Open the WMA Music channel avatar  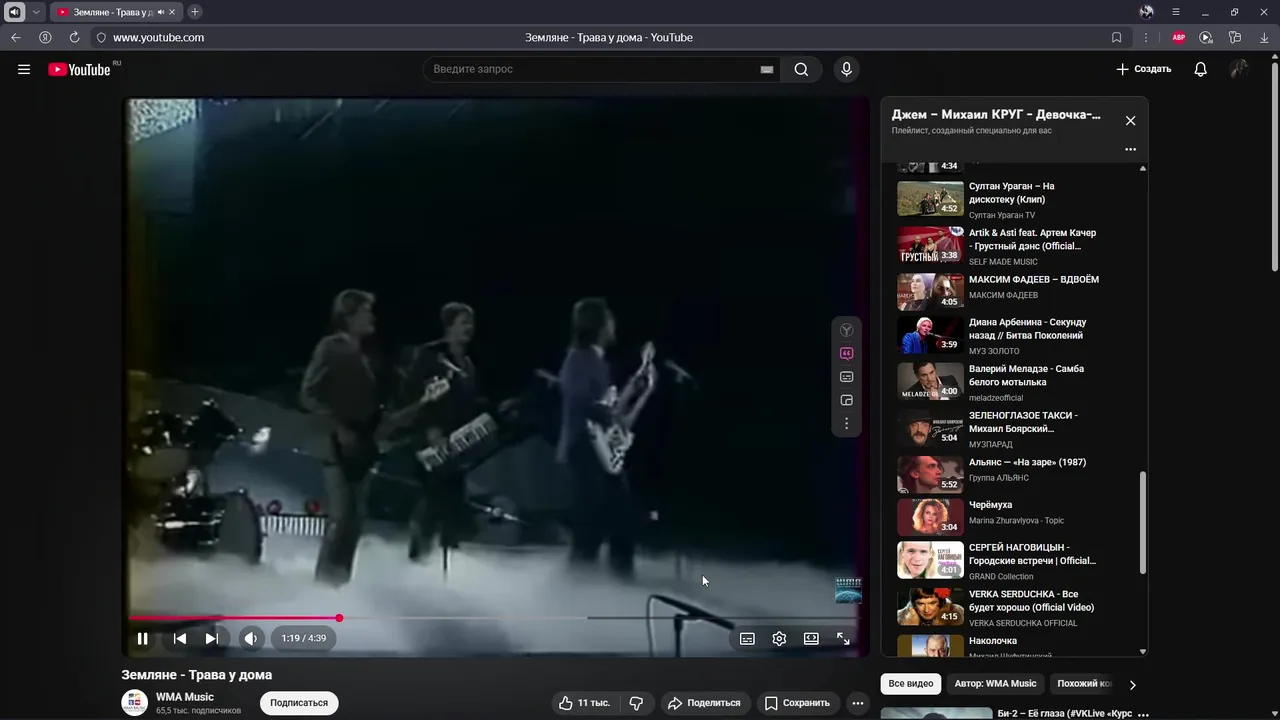(x=135, y=703)
